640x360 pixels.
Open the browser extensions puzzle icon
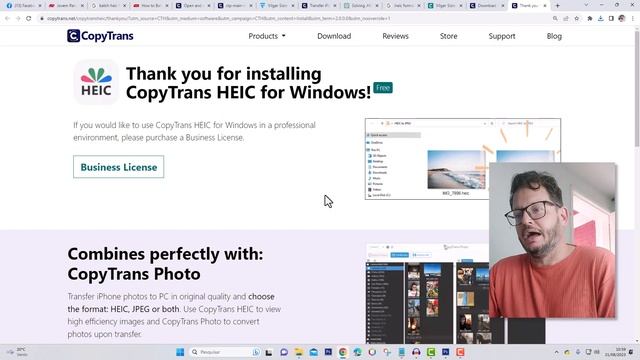[x=590, y=18]
